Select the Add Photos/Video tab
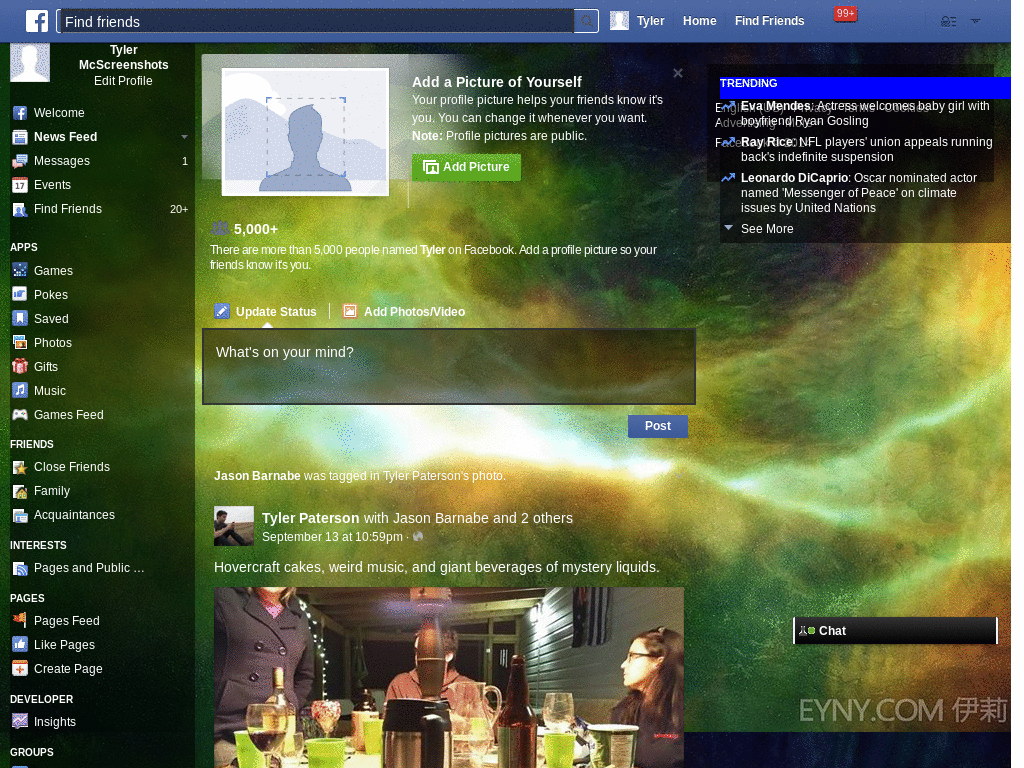Screen dimensions: 1024x768 coord(404,312)
